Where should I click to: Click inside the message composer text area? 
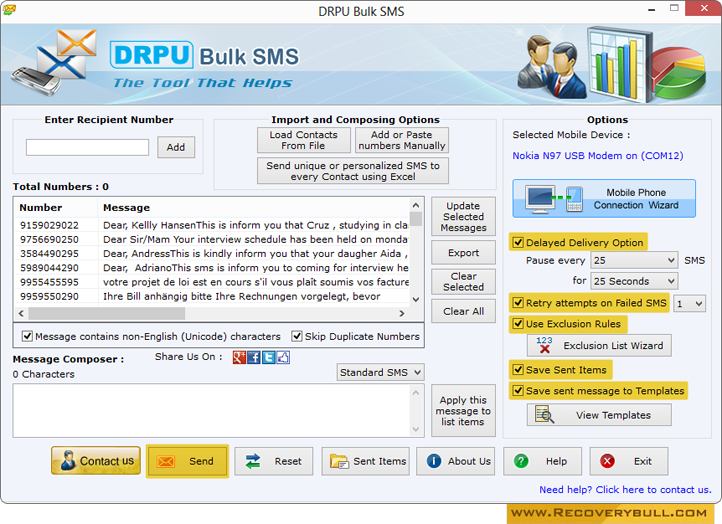coord(212,410)
